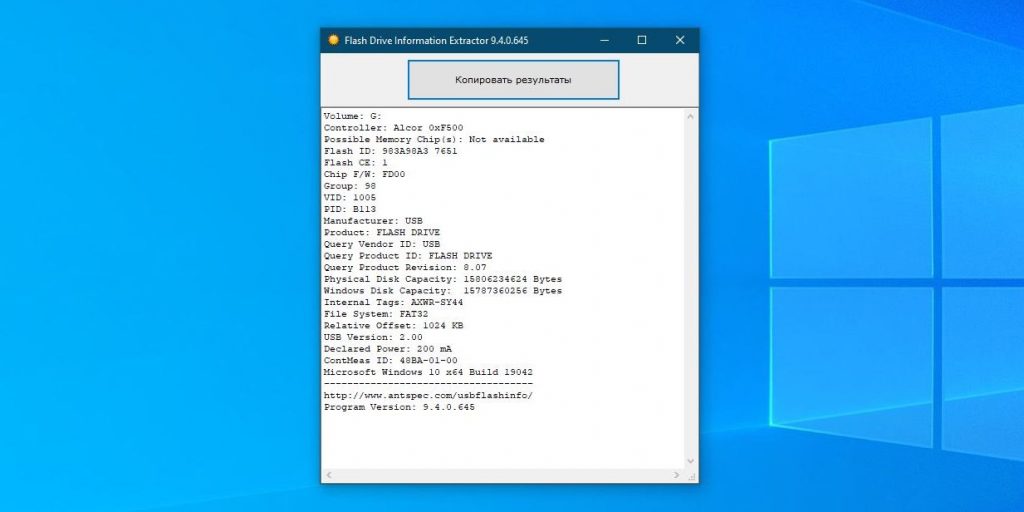The width and height of the screenshot is (1024, 512).
Task: Click the Flash Drive Information Extractor app icon
Action: (x=333, y=41)
